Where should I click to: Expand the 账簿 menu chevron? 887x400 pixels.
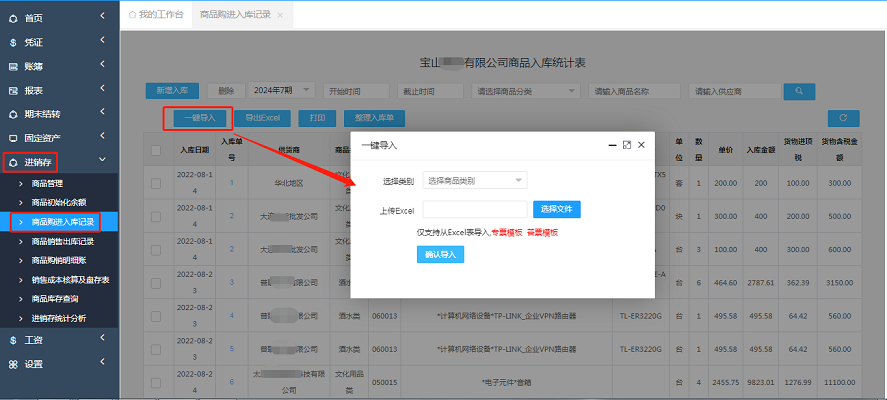click(102, 64)
